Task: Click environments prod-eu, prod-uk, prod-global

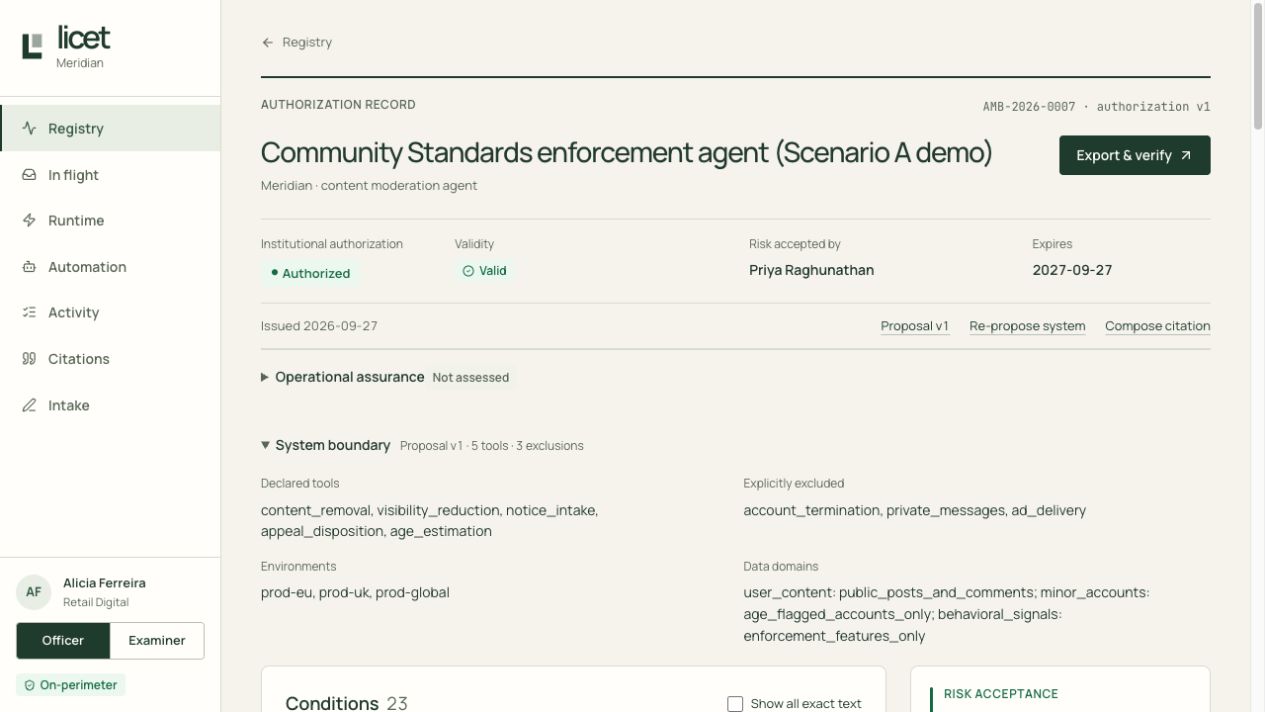Action: (x=355, y=592)
